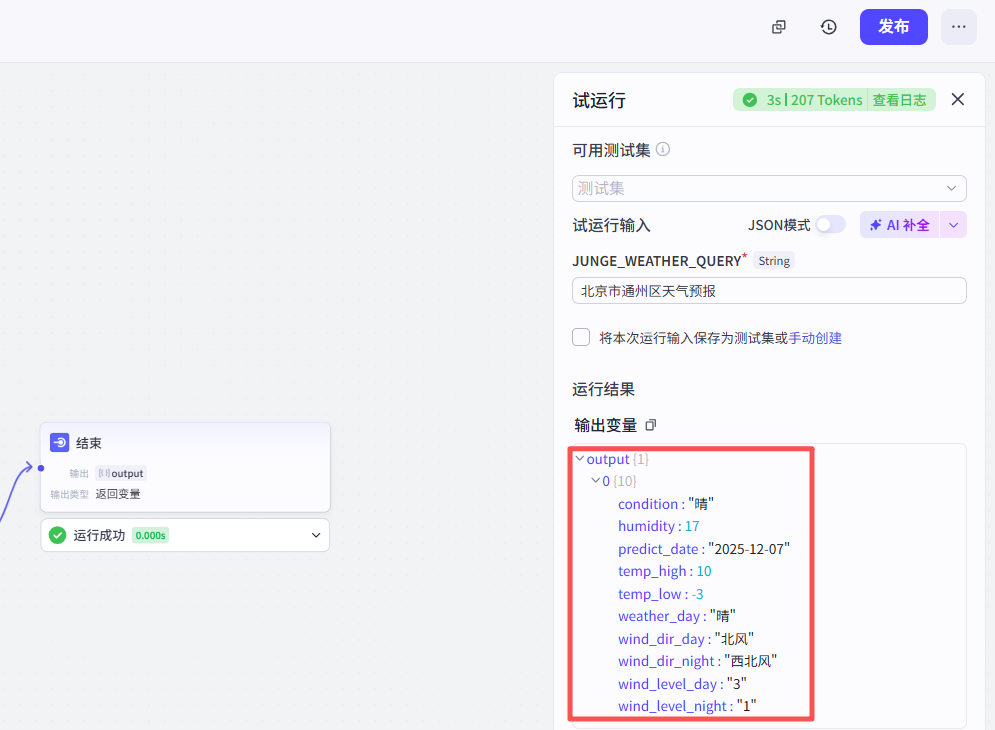Click the duplicate workflow icon in top bar

click(x=779, y=27)
